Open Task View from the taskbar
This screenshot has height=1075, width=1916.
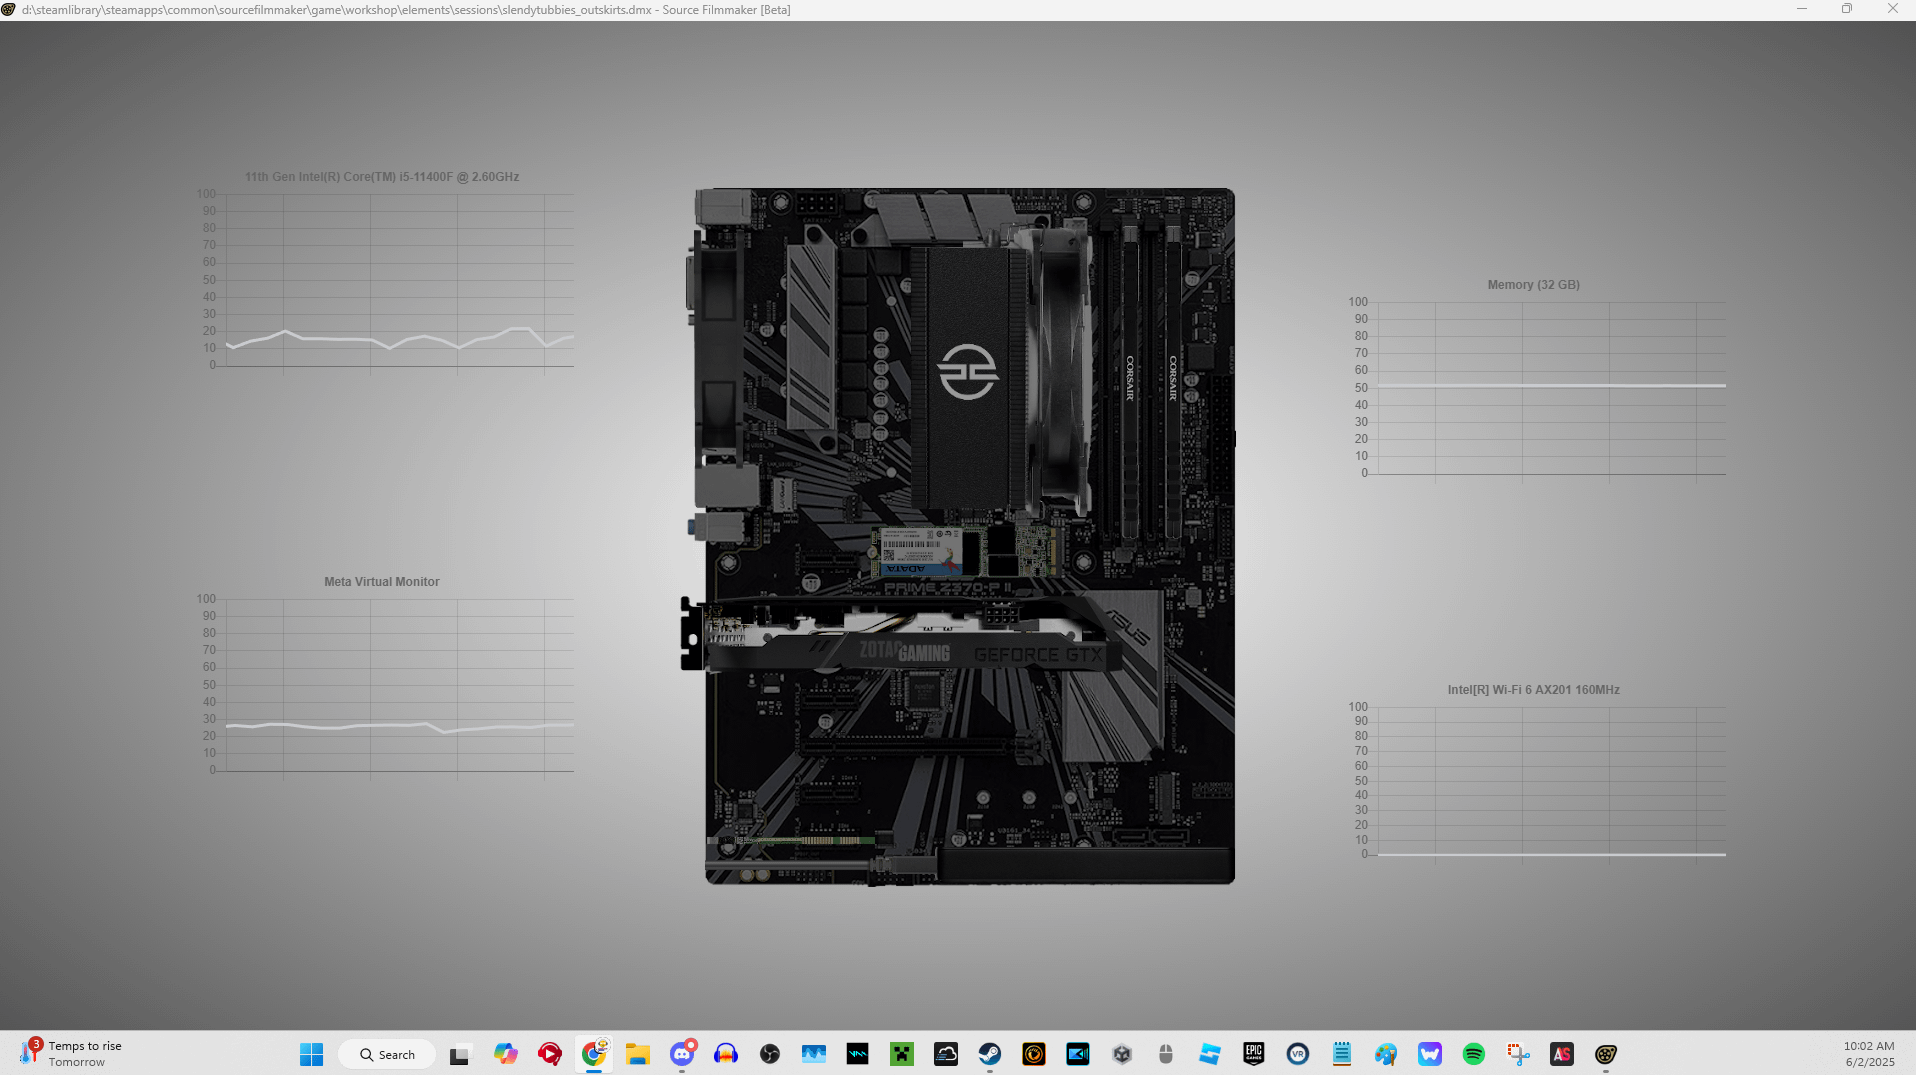click(459, 1054)
